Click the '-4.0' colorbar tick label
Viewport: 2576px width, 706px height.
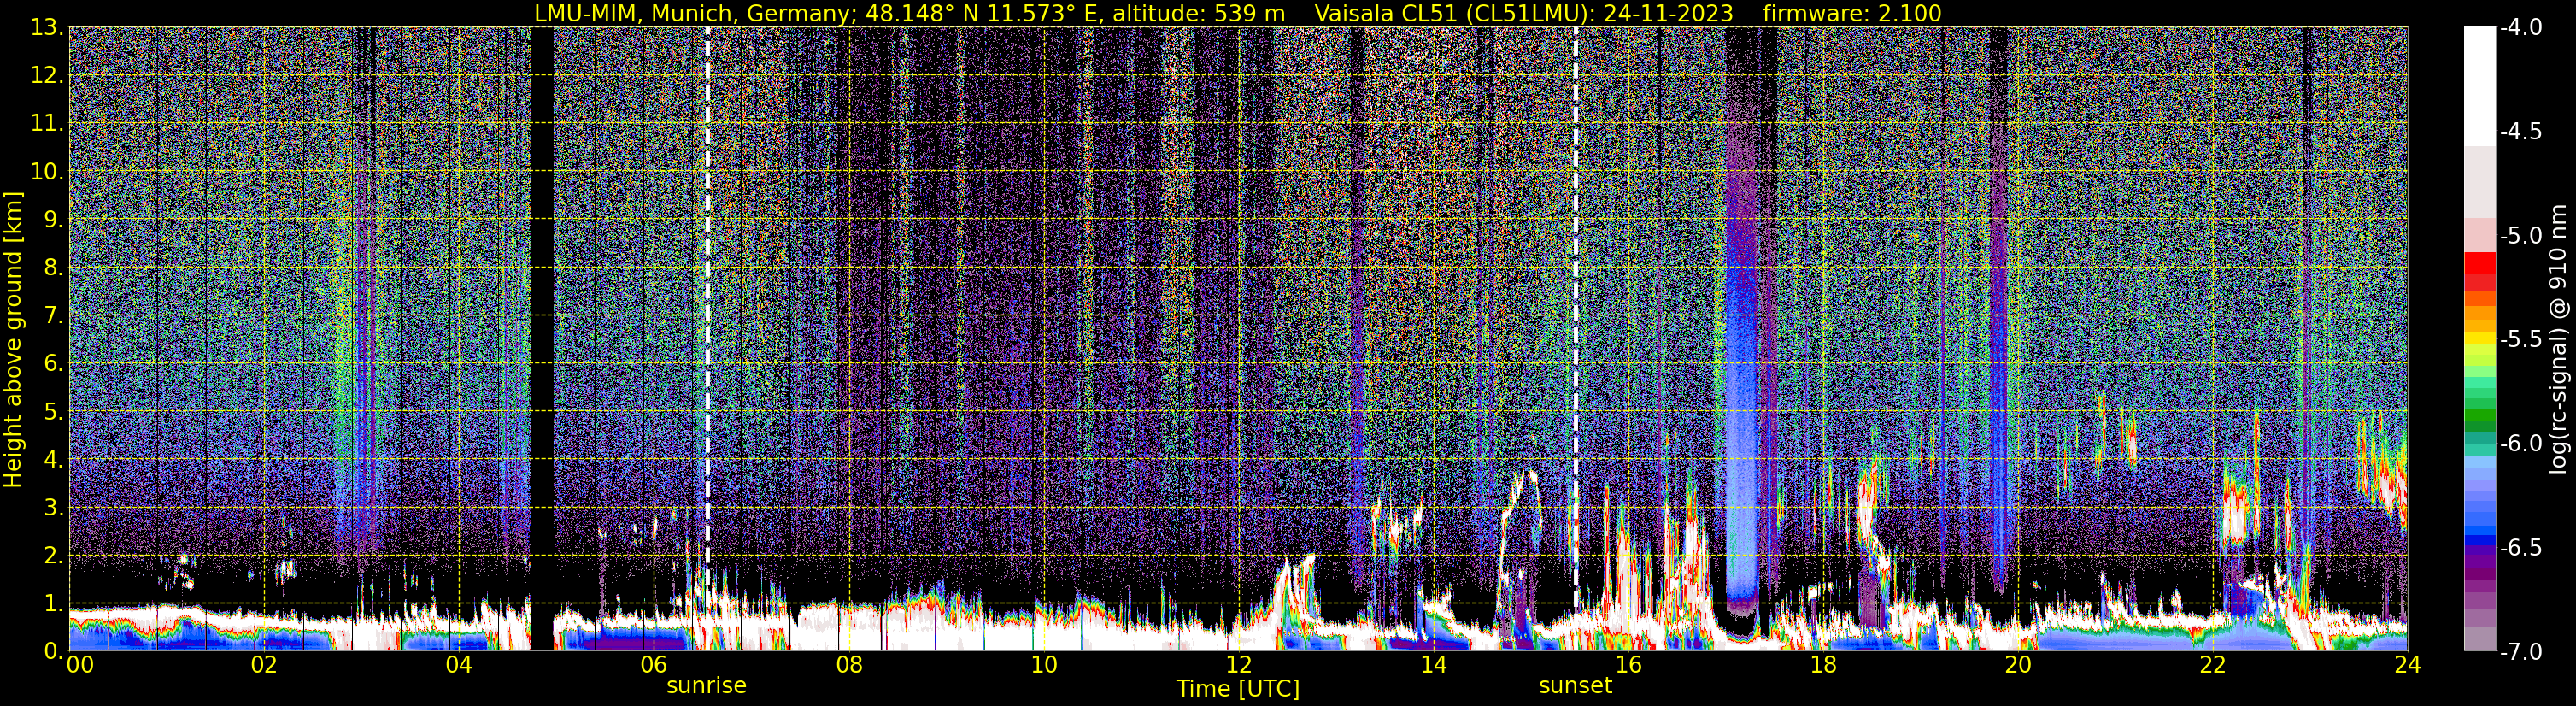2520,28
